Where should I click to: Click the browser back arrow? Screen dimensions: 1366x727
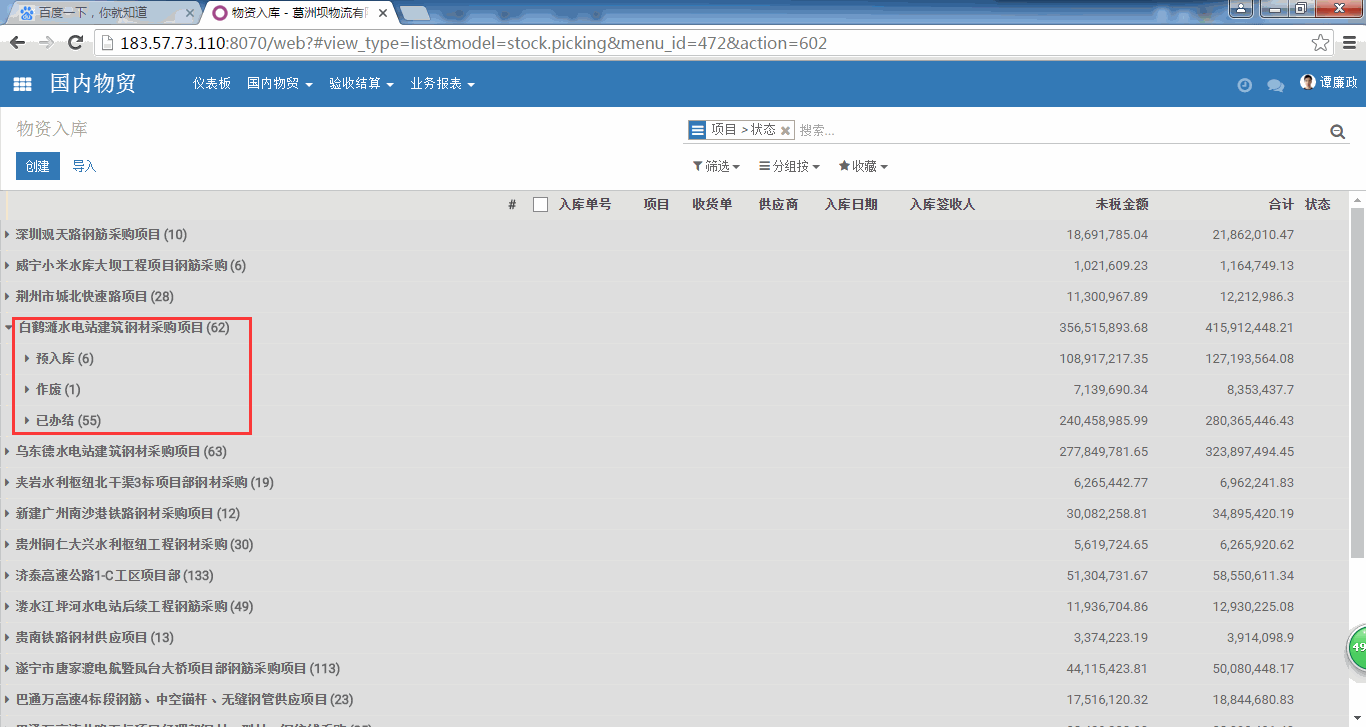tap(18, 43)
